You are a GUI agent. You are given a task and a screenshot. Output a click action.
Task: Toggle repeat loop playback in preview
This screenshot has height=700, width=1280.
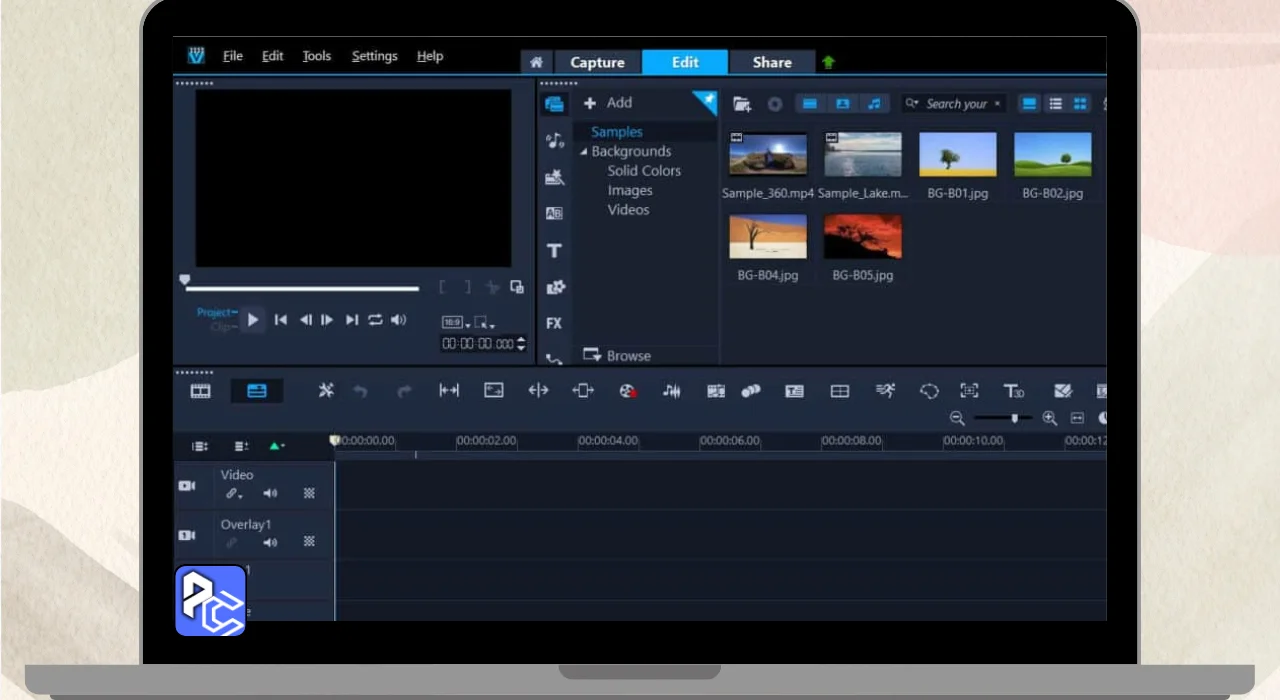click(375, 320)
